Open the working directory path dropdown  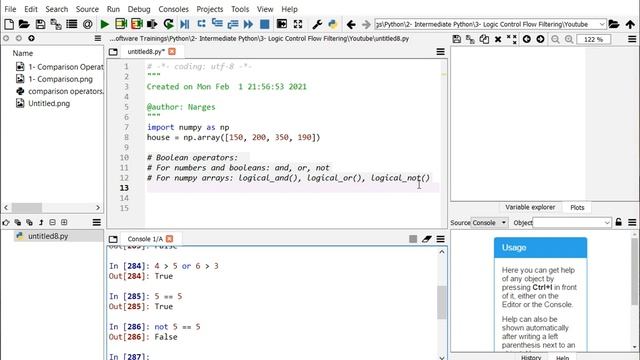click(602, 24)
